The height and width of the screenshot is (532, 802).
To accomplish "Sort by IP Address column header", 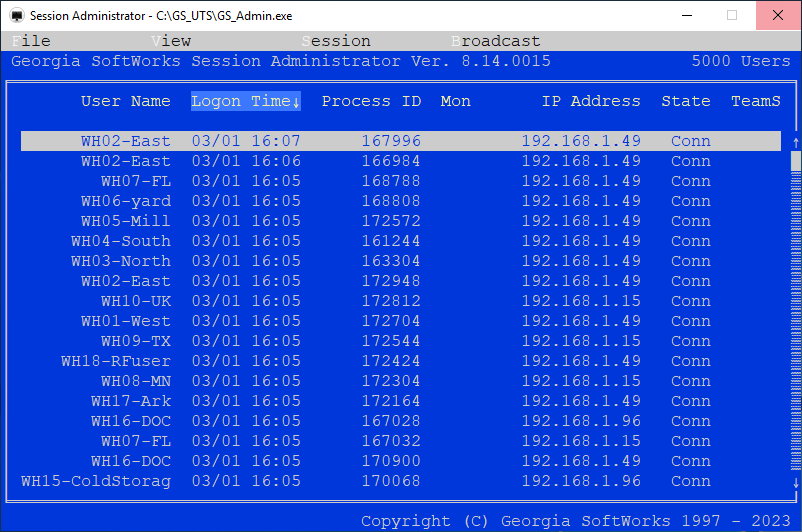I will [591, 101].
